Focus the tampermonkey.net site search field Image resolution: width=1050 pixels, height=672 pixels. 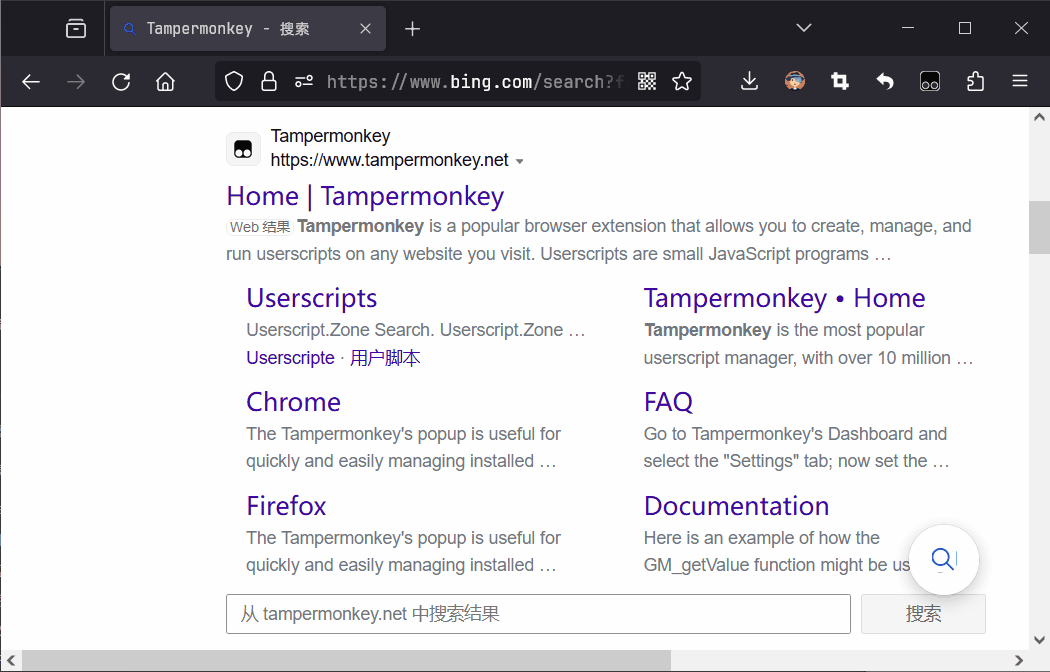tap(538, 614)
